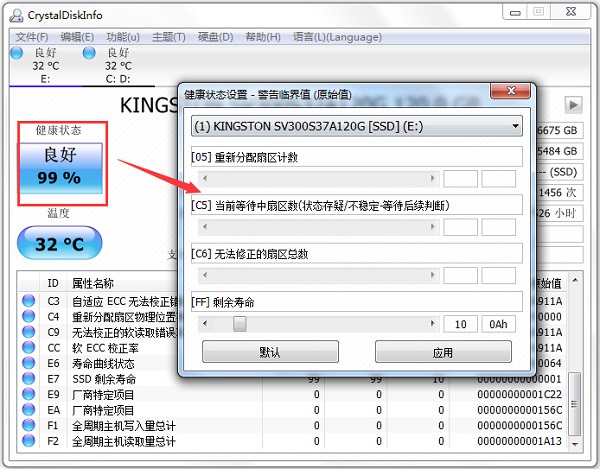Screen dimensions: 600x469
Task: Click the ID column header
Action: (x=53, y=283)
